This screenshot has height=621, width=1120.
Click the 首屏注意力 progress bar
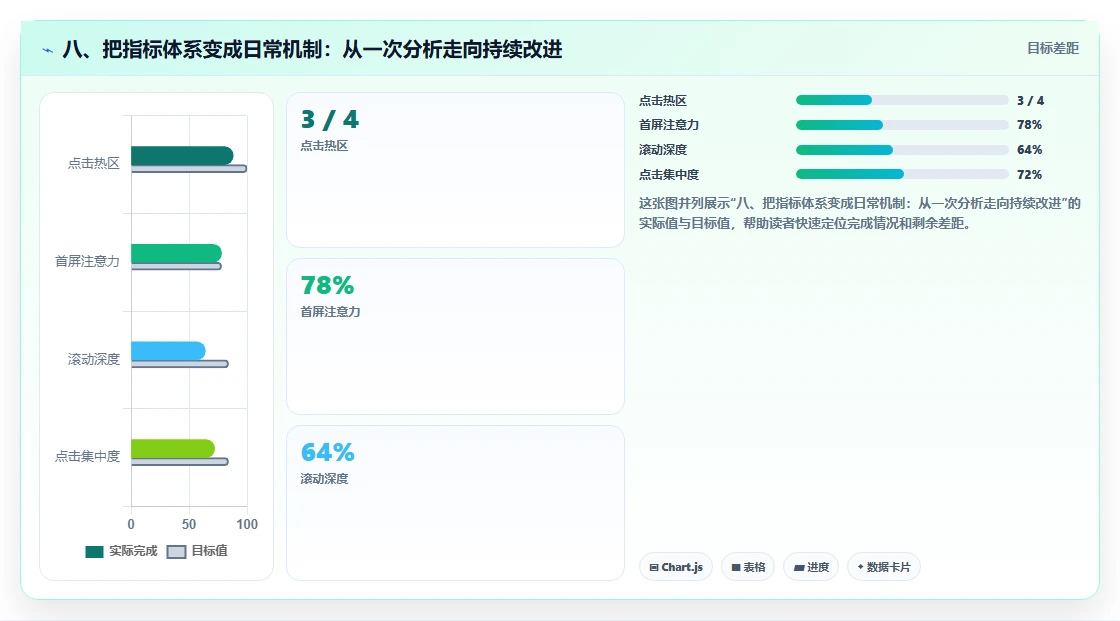pos(902,125)
